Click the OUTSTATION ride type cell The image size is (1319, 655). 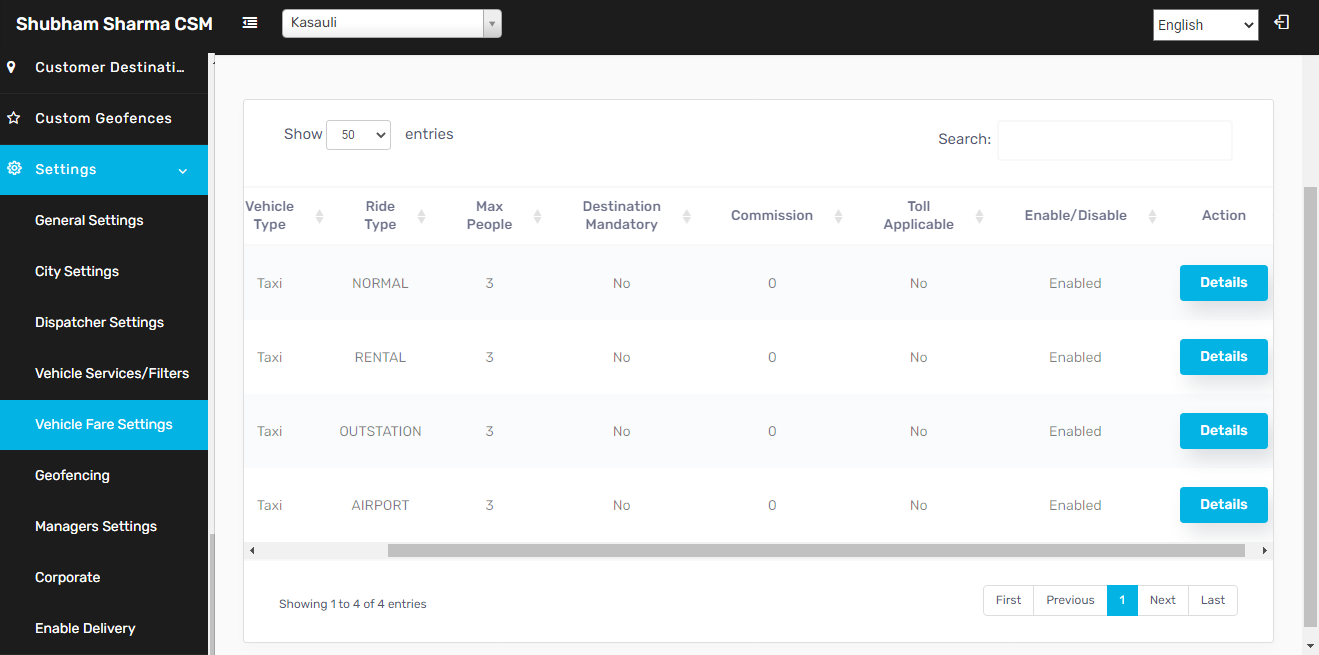coord(380,431)
